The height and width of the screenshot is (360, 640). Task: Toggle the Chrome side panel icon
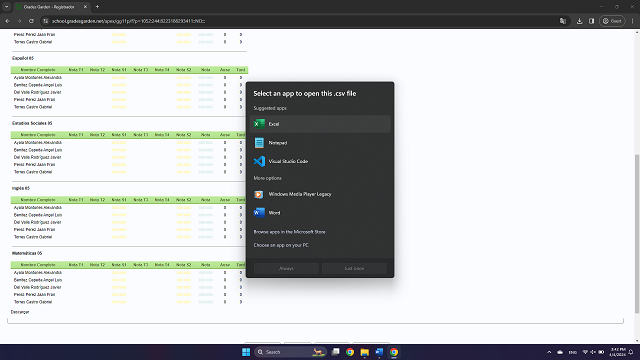pyautogui.click(x=591, y=21)
